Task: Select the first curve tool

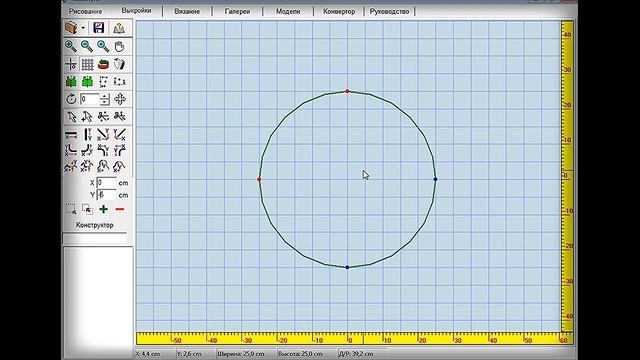Action: (71, 151)
